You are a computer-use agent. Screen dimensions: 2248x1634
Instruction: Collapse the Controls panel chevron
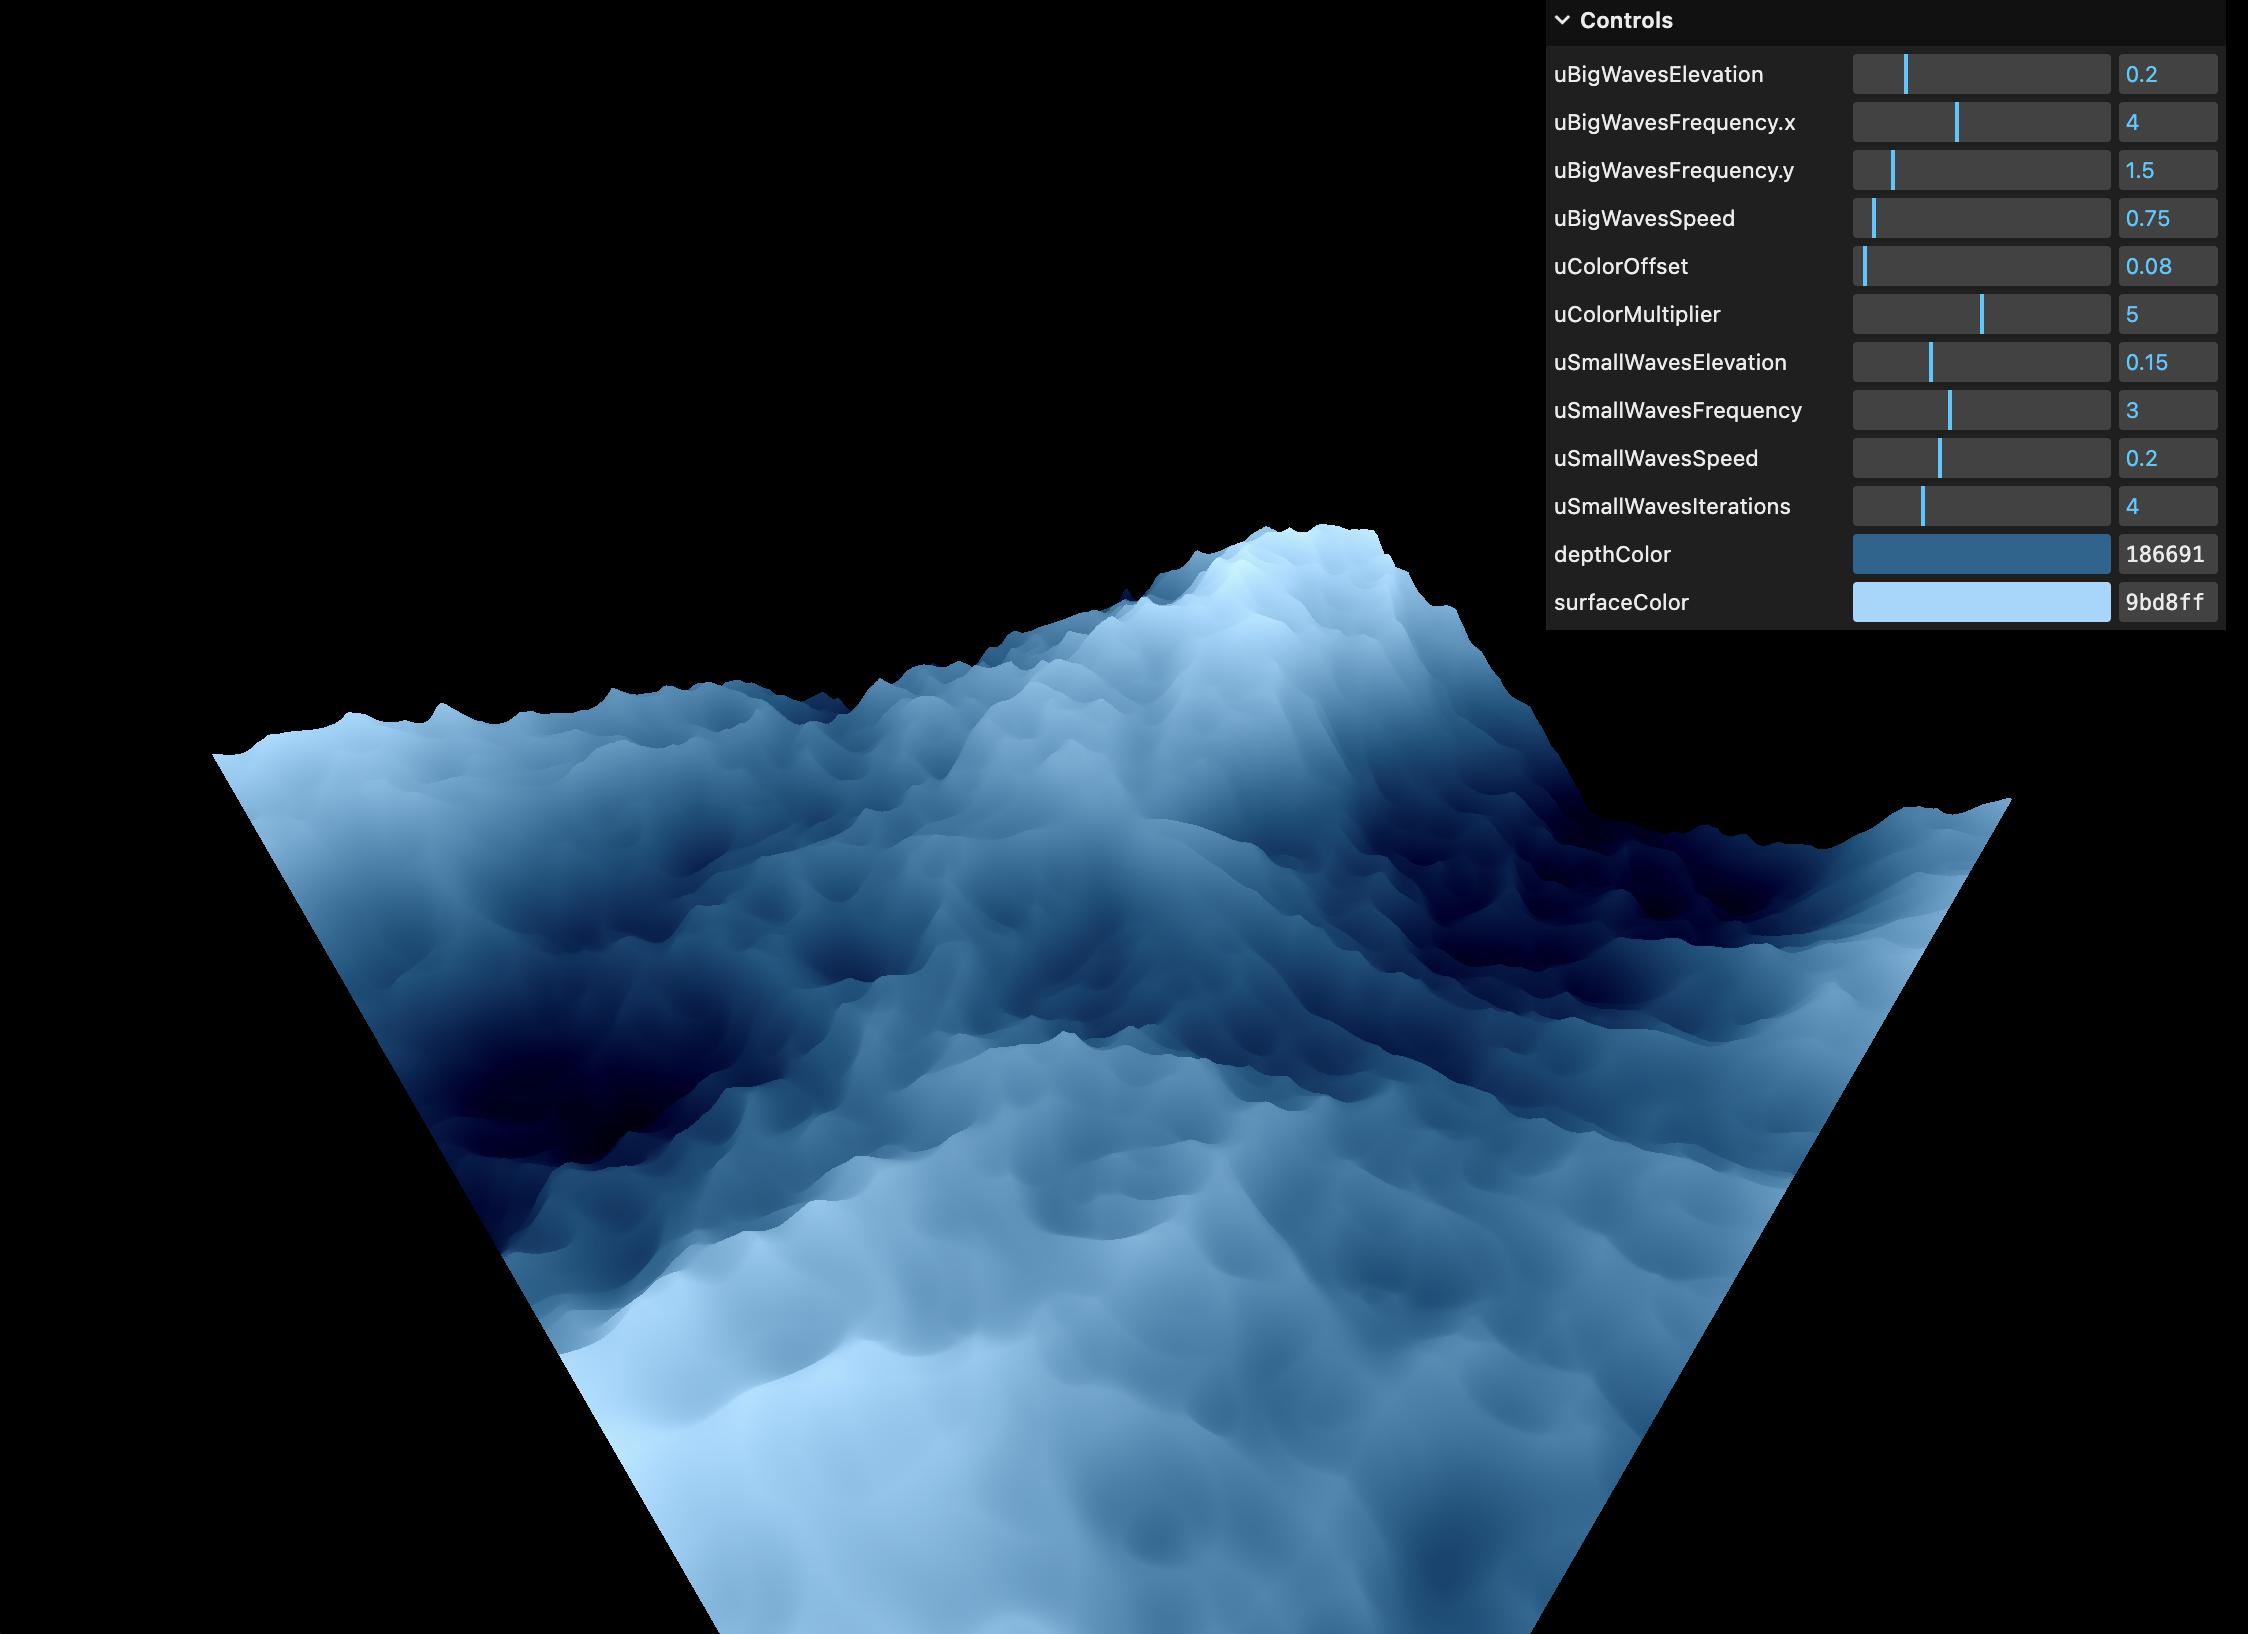(1562, 20)
